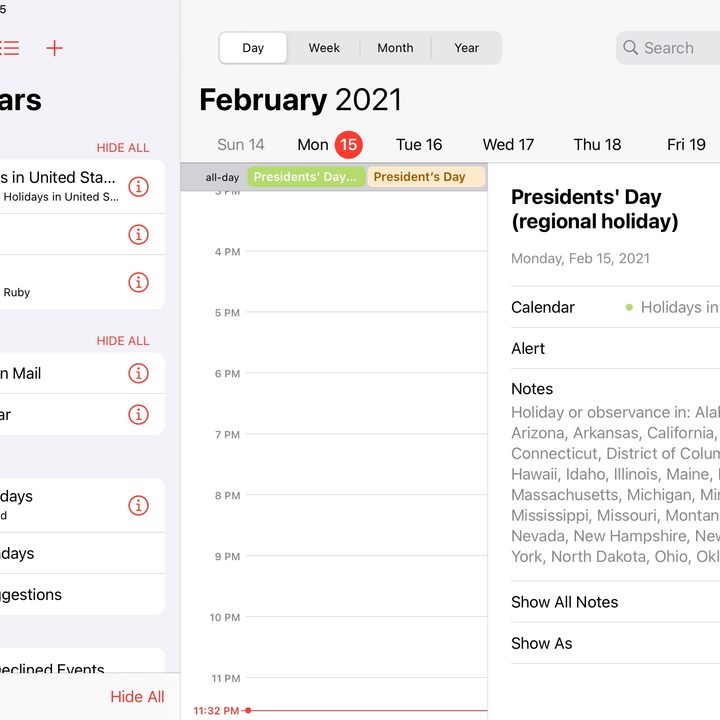Click the 4 PM time label
The width and height of the screenshot is (720, 720).
click(x=227, y=252)
